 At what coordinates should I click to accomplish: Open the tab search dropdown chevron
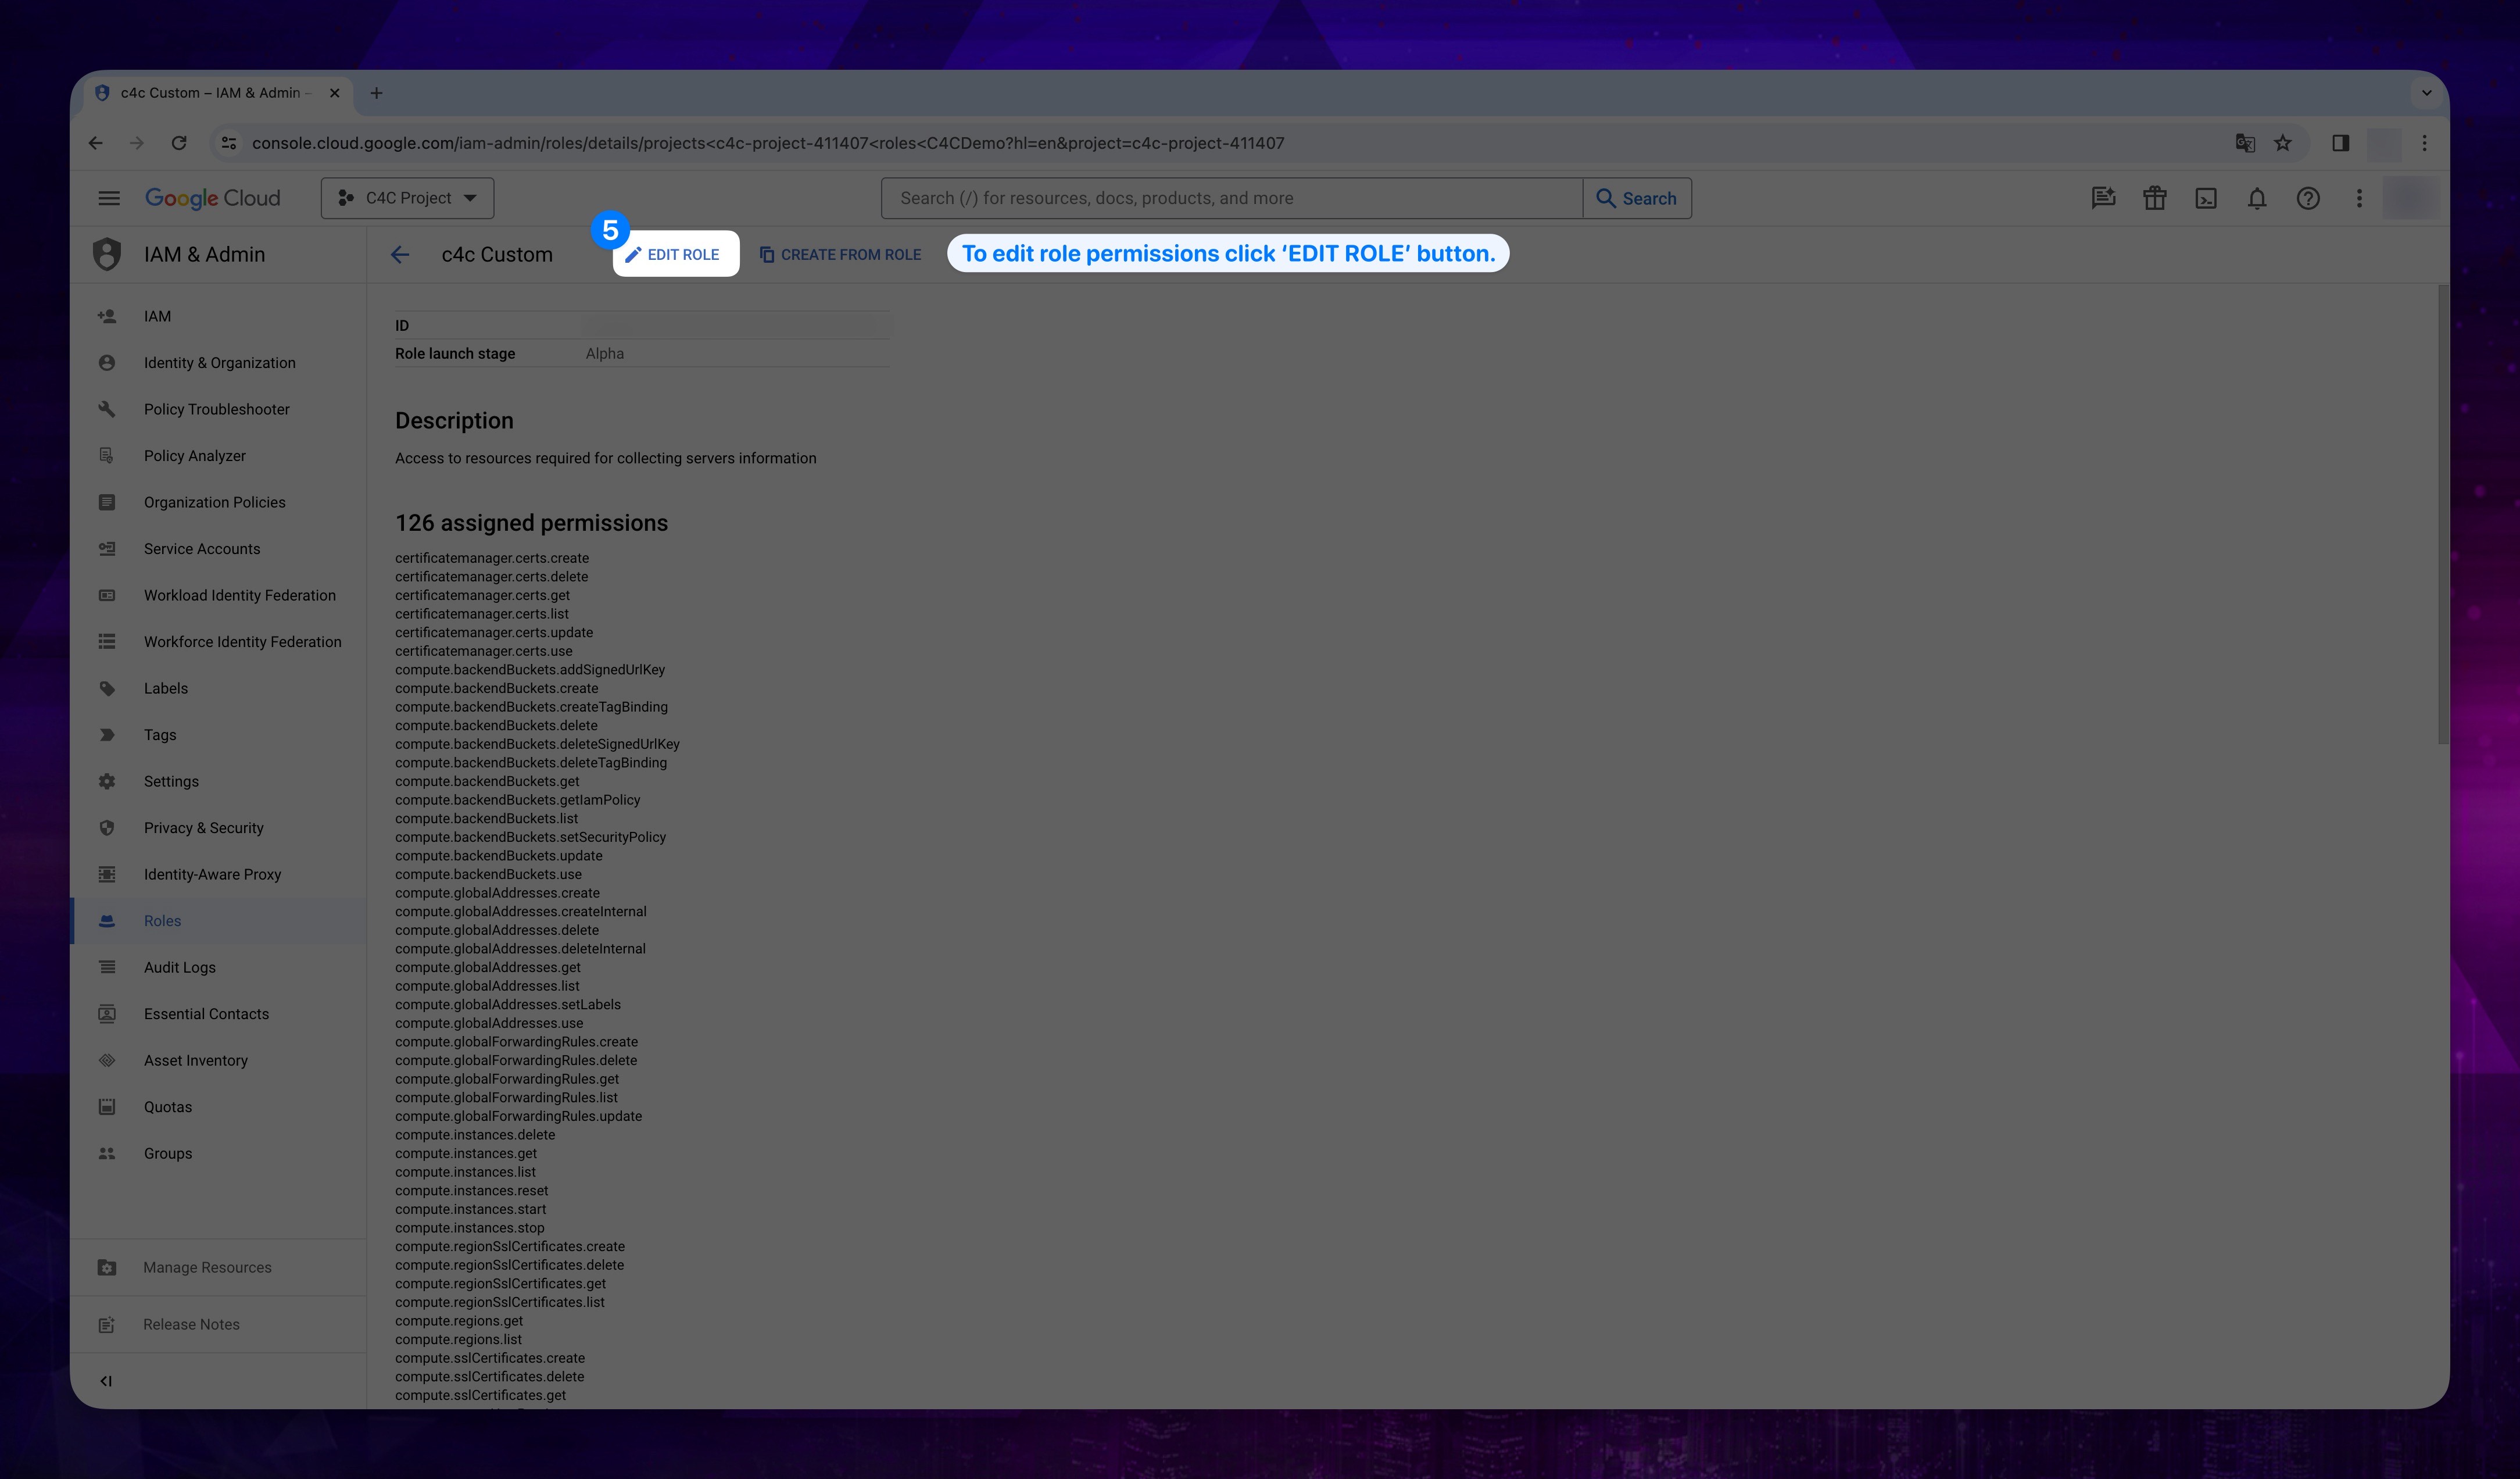[x=2426, y=93]
